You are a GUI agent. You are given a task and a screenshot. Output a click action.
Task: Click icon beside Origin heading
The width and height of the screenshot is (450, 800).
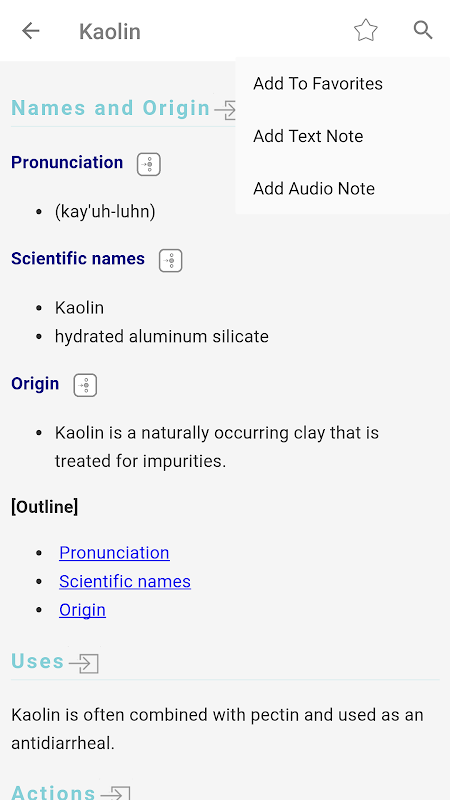(85, 385)
